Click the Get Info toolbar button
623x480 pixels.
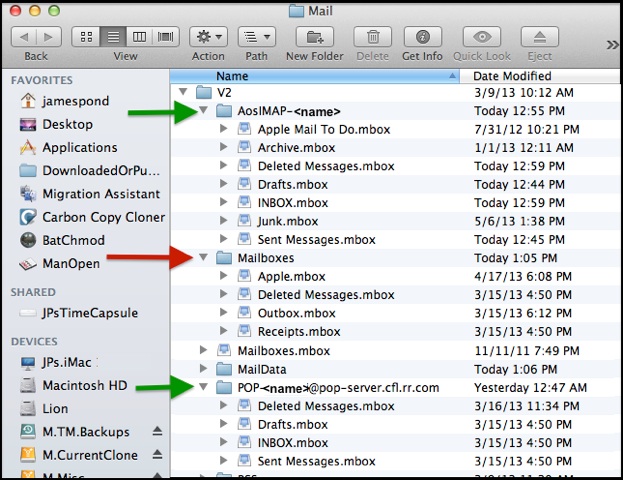[x=422, y=37]
